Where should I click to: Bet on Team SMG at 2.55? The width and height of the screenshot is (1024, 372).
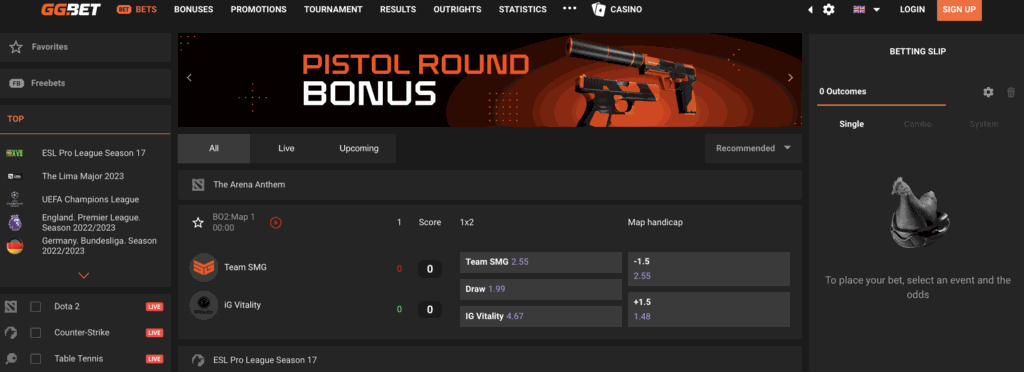coord(541,262)
